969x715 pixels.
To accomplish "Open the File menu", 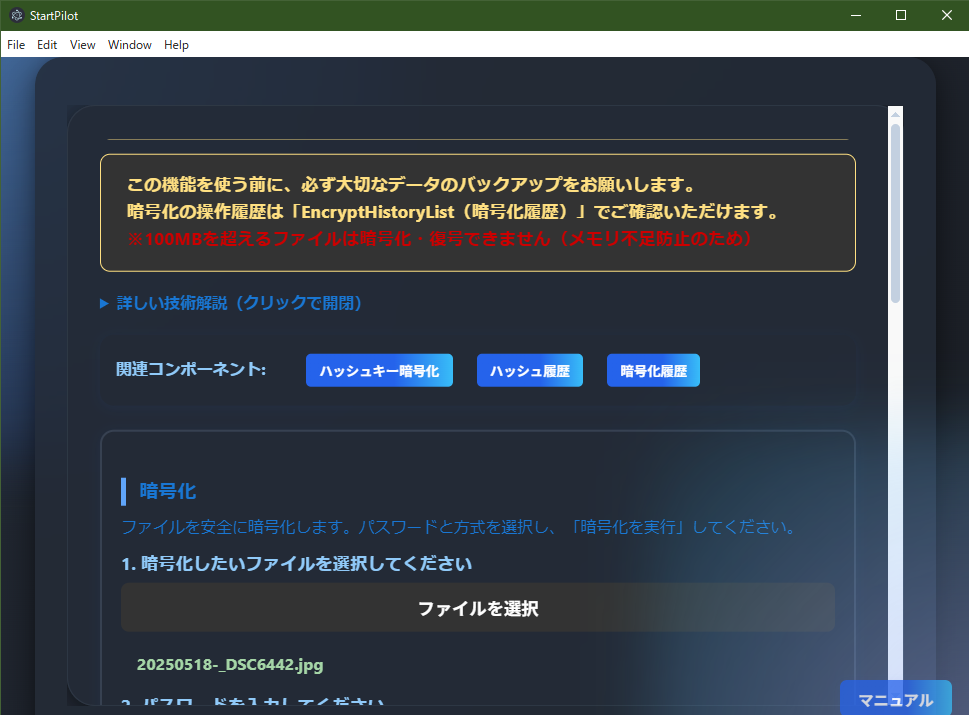I will [16, 45].
